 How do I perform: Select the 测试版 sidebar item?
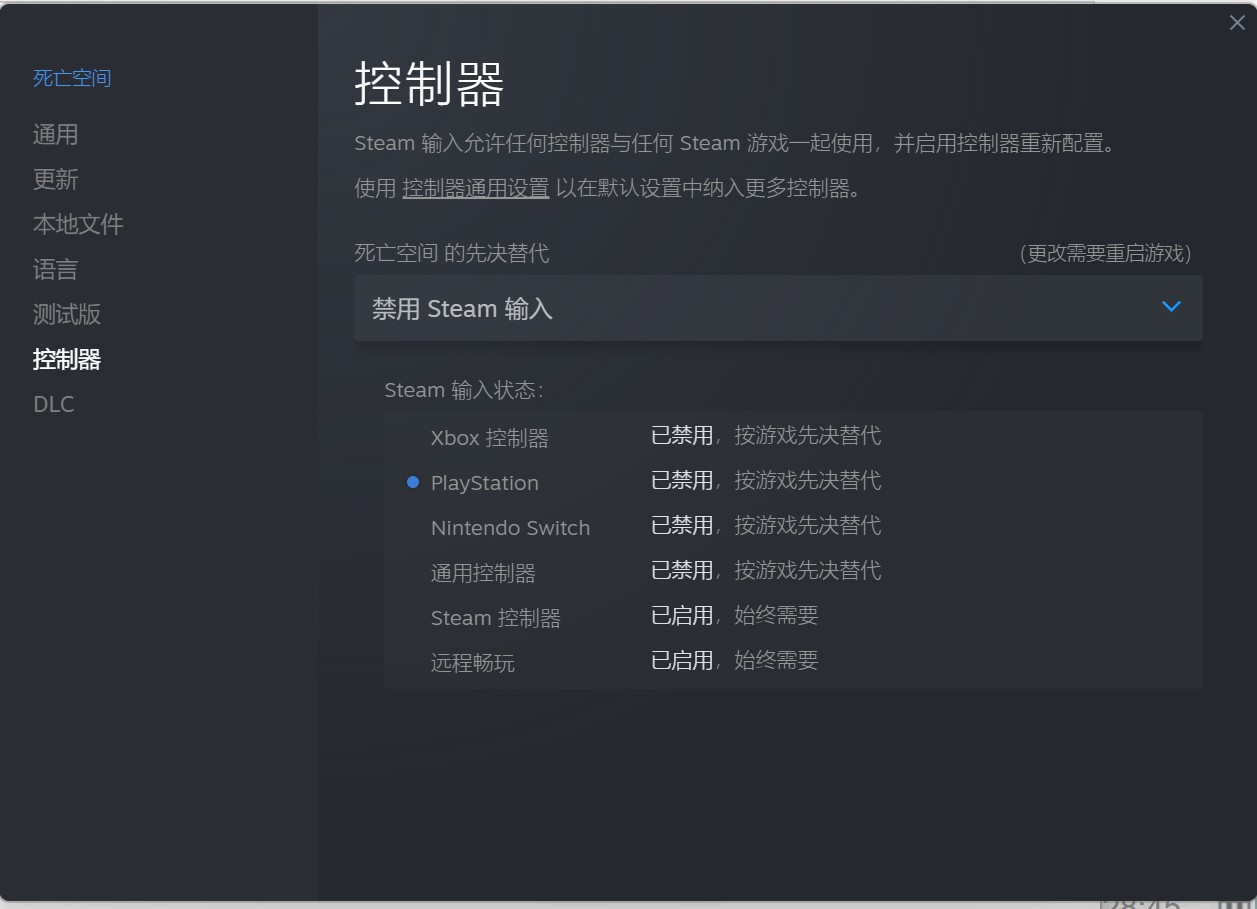point(67,315)
